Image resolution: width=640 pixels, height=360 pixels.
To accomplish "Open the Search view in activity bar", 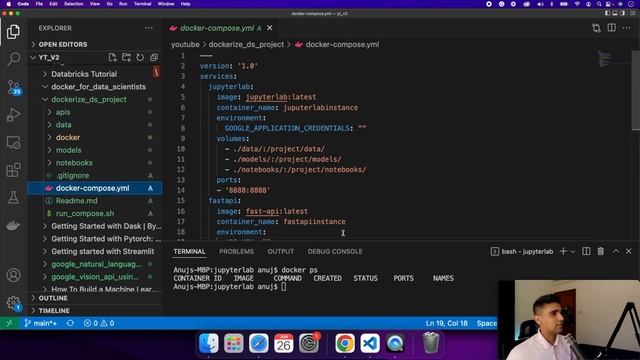I will point(13,59).
